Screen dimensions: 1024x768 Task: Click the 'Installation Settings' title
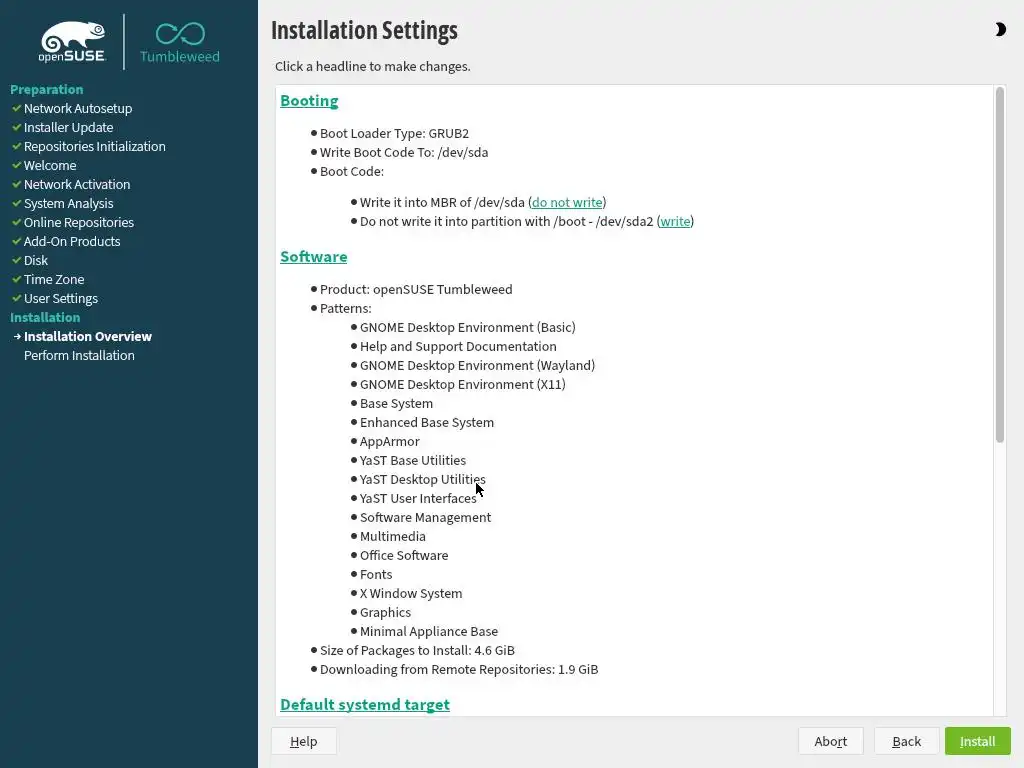coord(364,31)
